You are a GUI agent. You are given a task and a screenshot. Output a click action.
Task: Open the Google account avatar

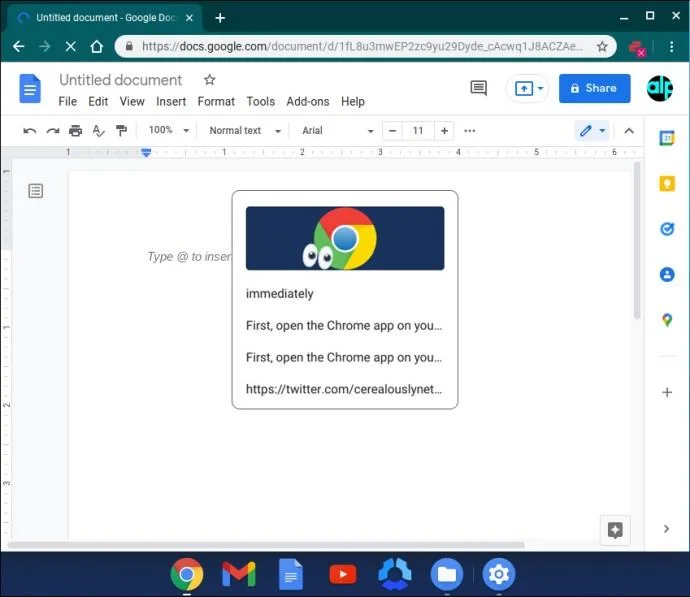(x=659, y=88)
